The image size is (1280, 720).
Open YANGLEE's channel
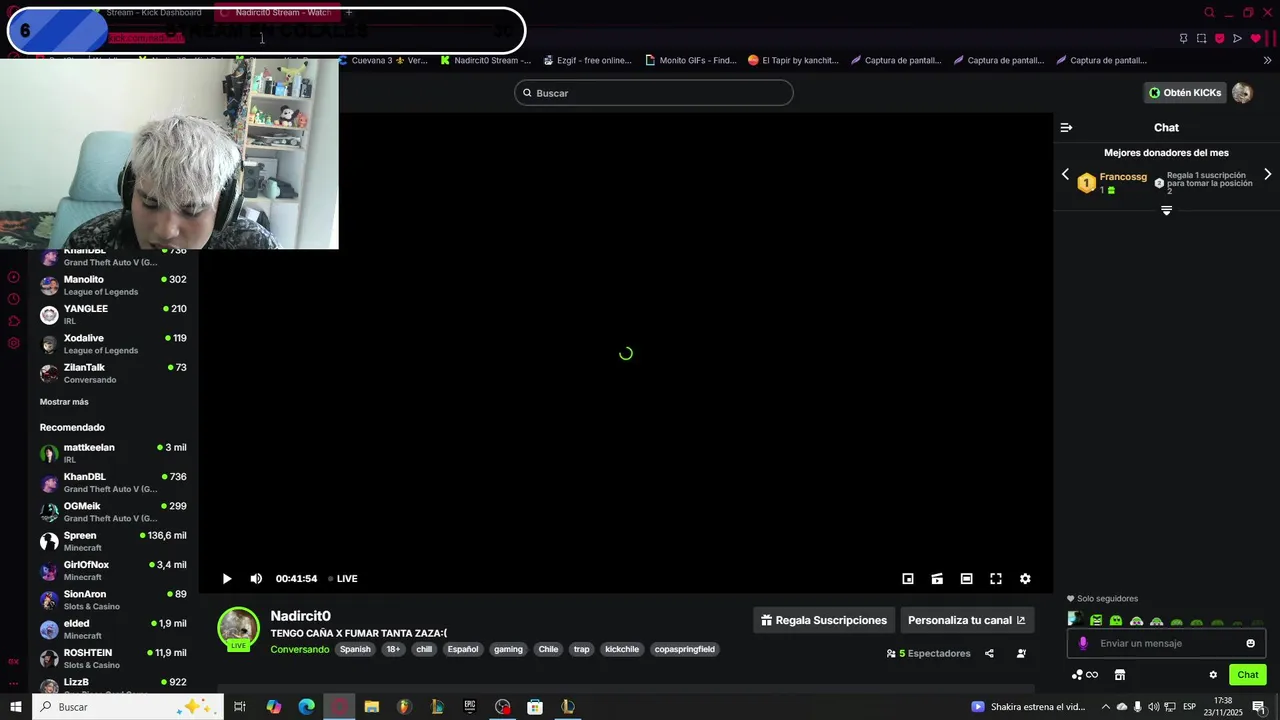113,314
